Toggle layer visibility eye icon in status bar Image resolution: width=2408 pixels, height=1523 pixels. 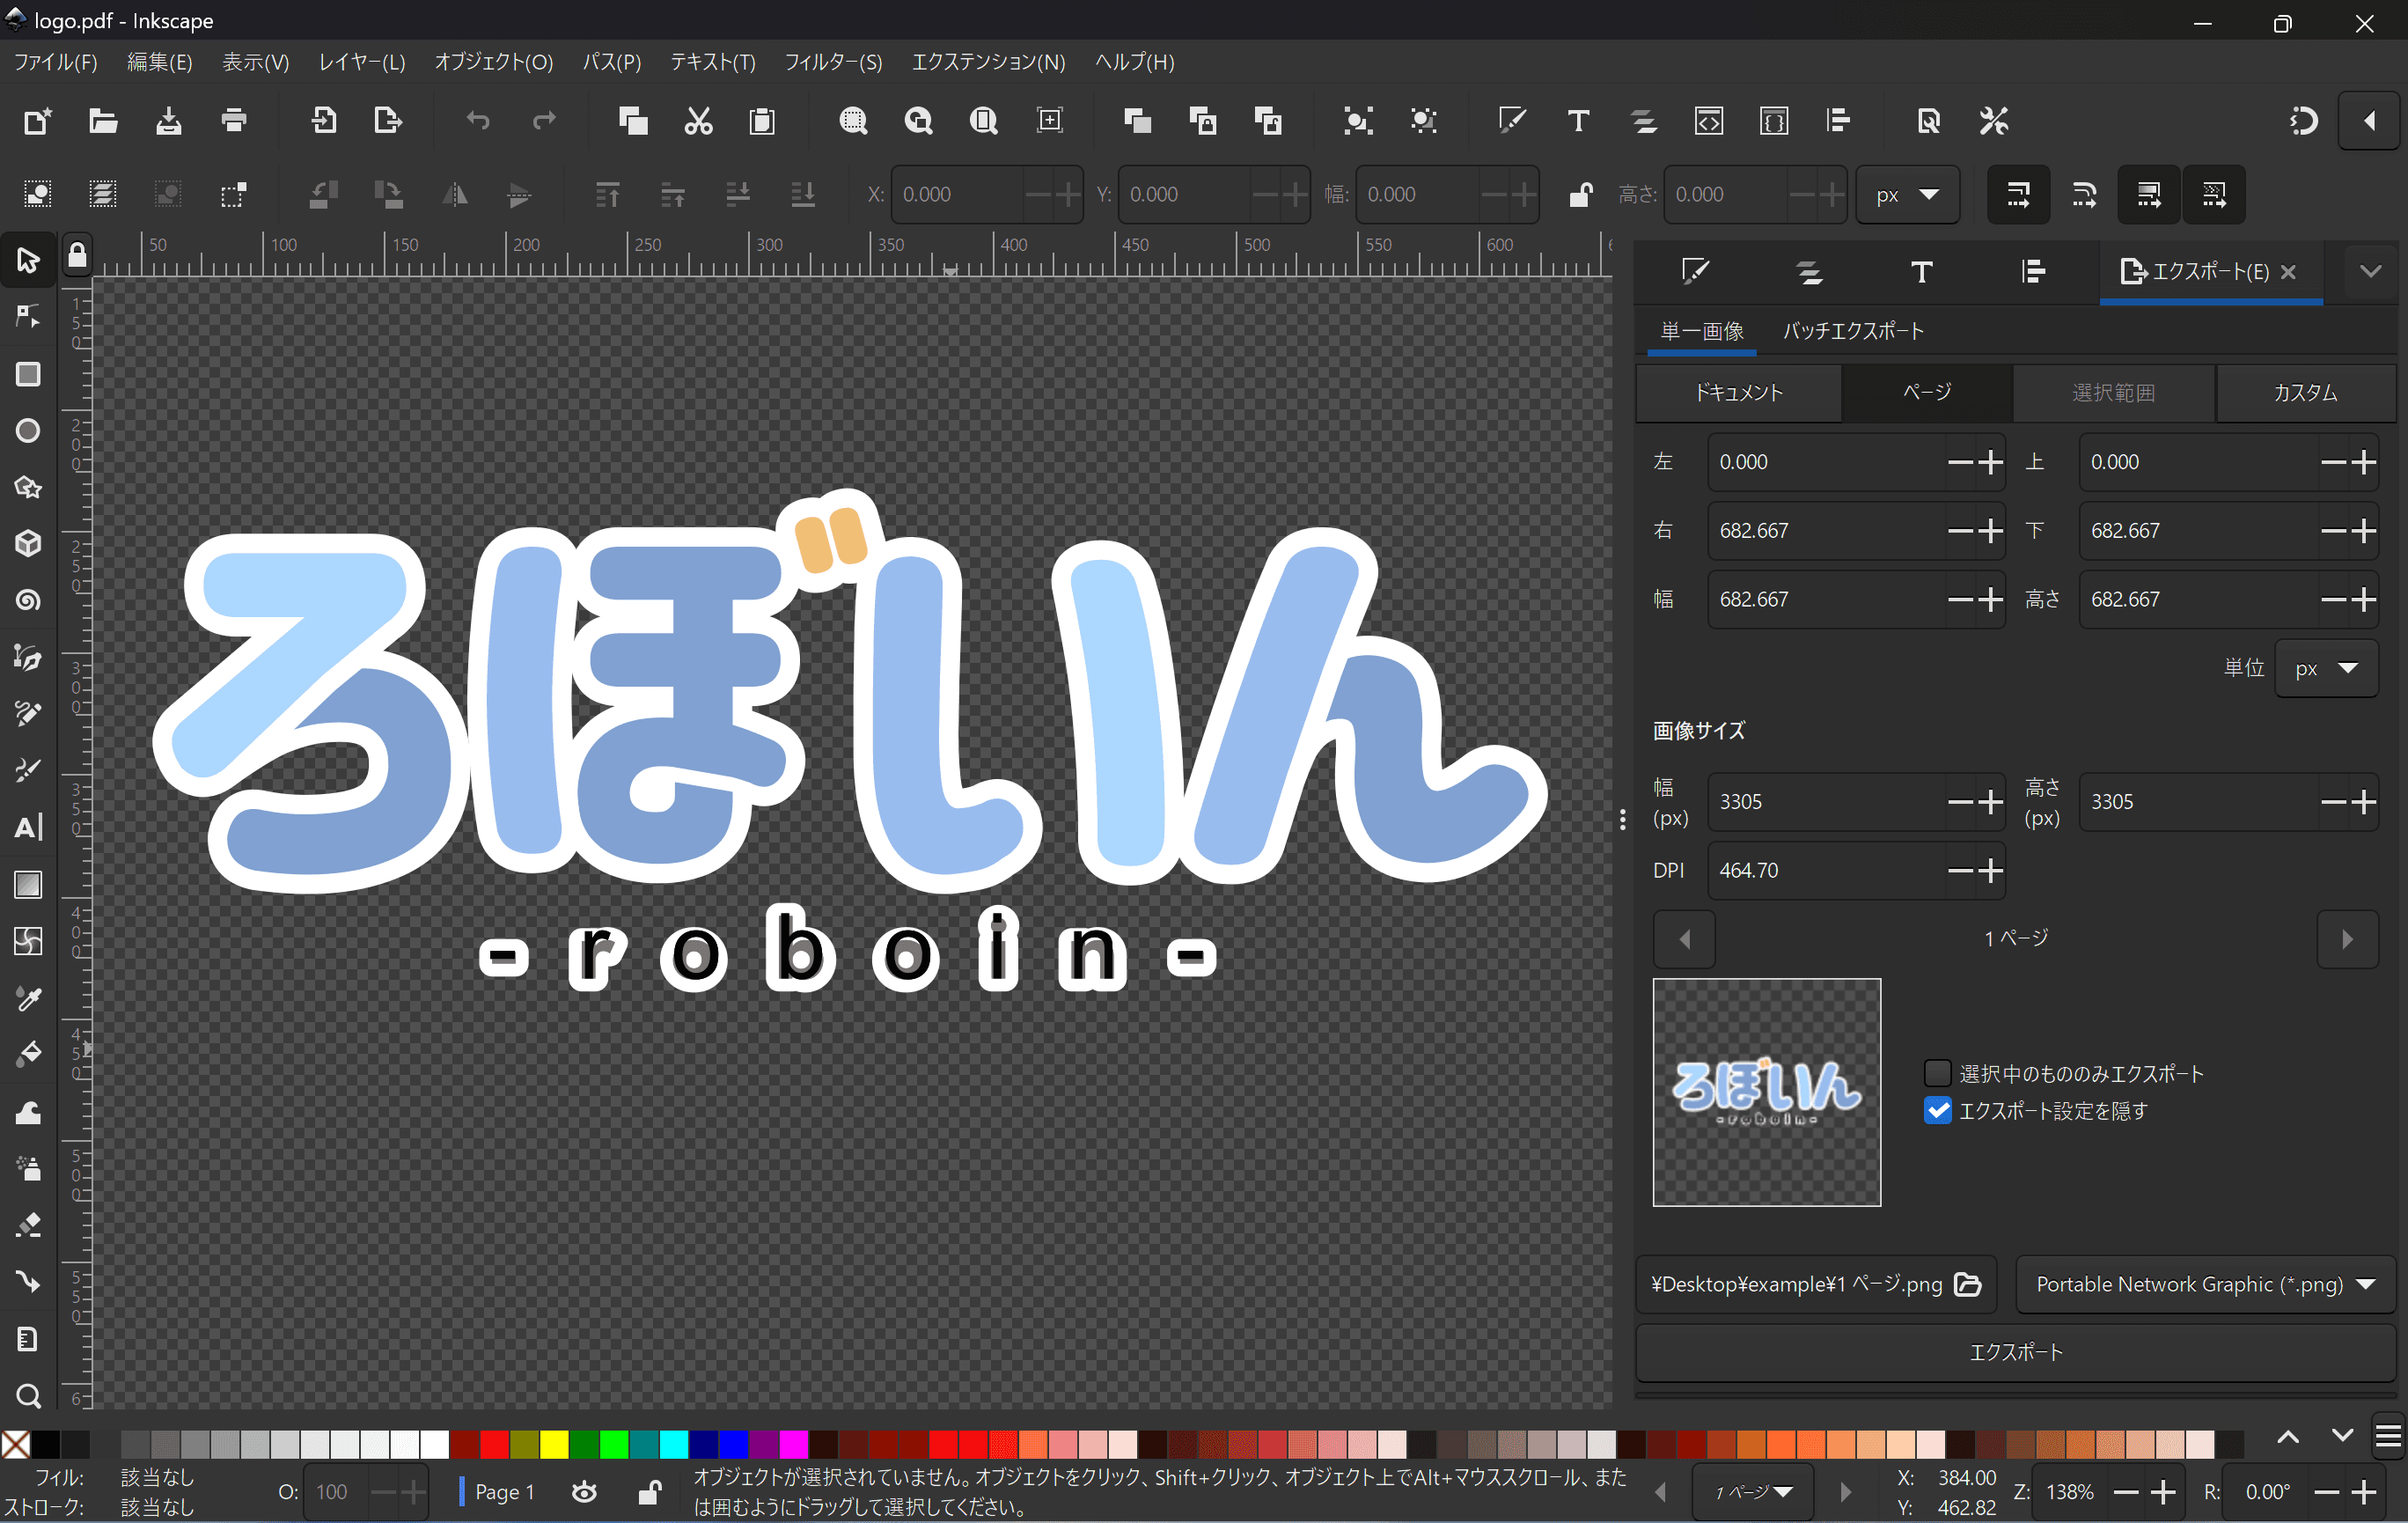click(584, 1492)
